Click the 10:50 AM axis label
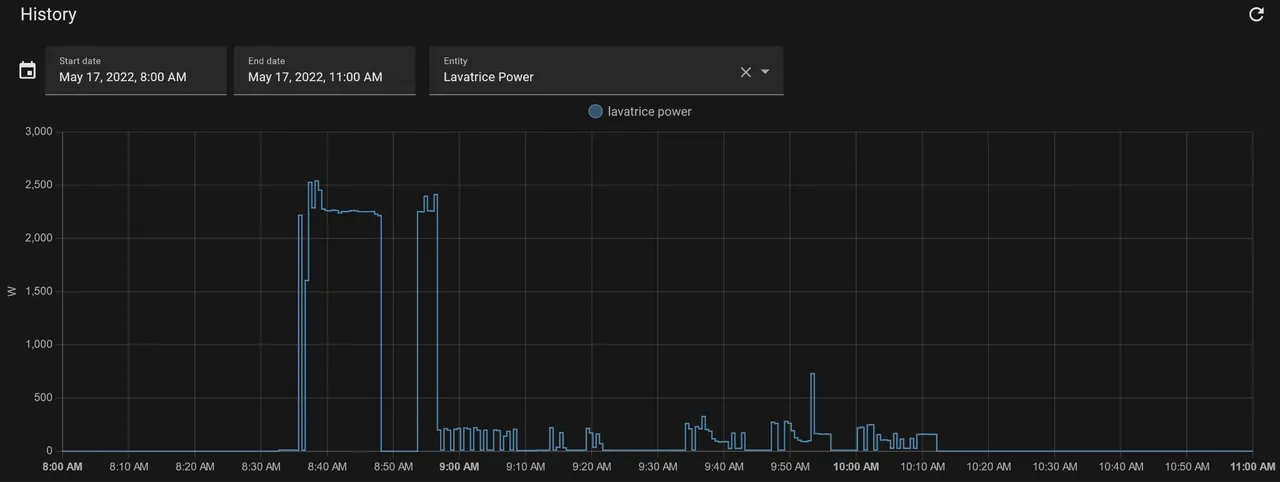The width and height of the screenshot is (1280, 482). pos(1186,466)
